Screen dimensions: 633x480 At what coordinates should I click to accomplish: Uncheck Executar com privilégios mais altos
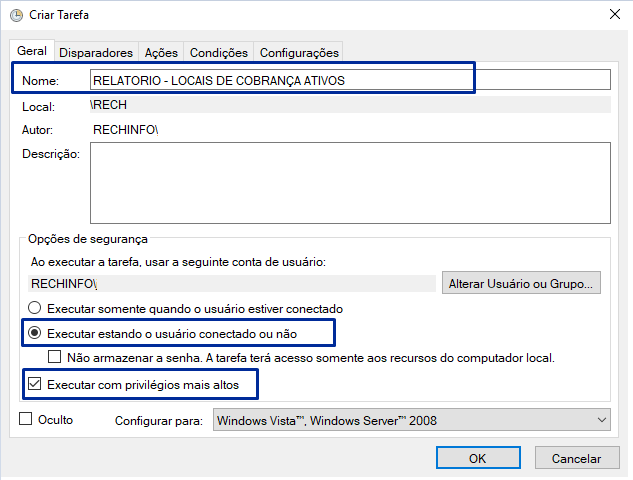pyautogui.click(x=34, y=382)
